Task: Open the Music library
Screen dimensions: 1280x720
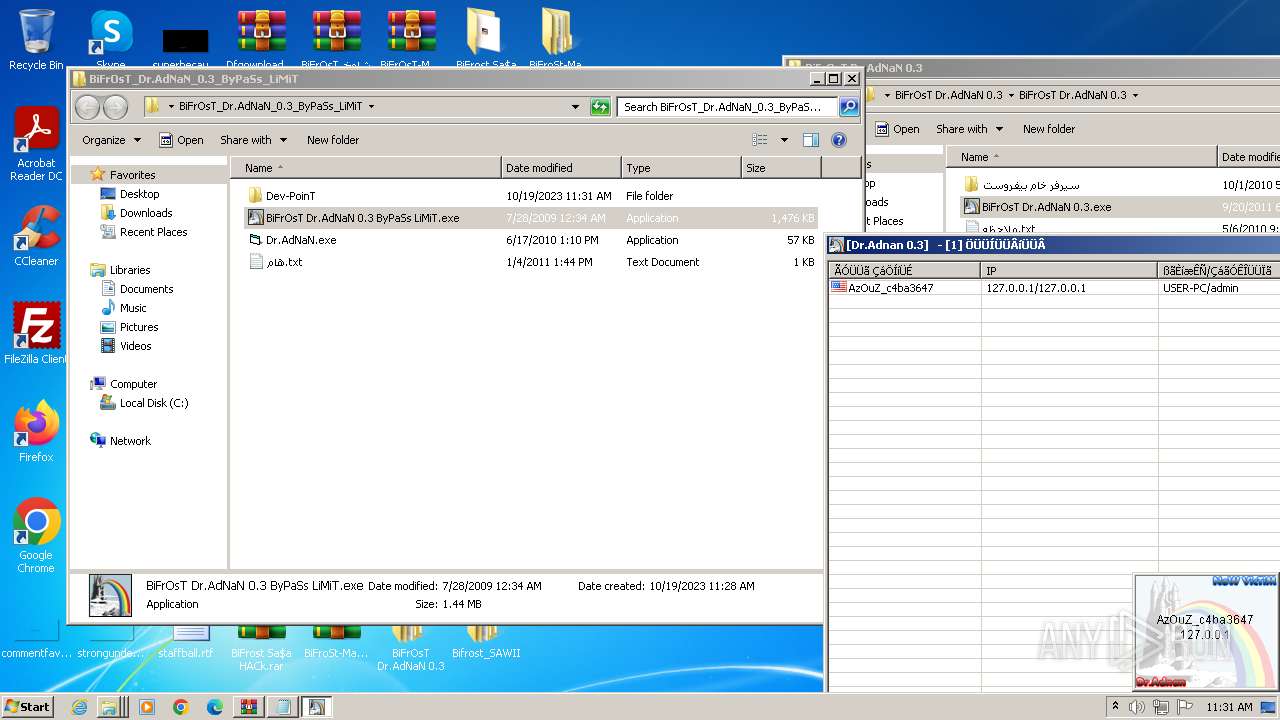Action: tap(133, 308)
